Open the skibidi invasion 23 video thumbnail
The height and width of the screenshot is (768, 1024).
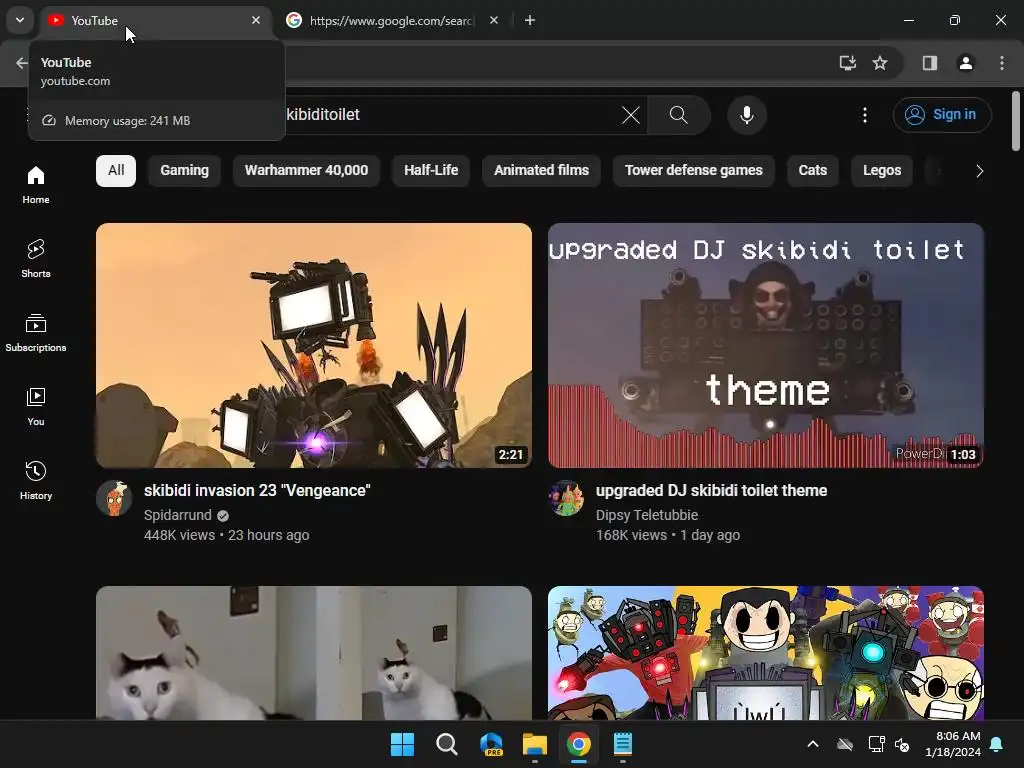[313, 345]
